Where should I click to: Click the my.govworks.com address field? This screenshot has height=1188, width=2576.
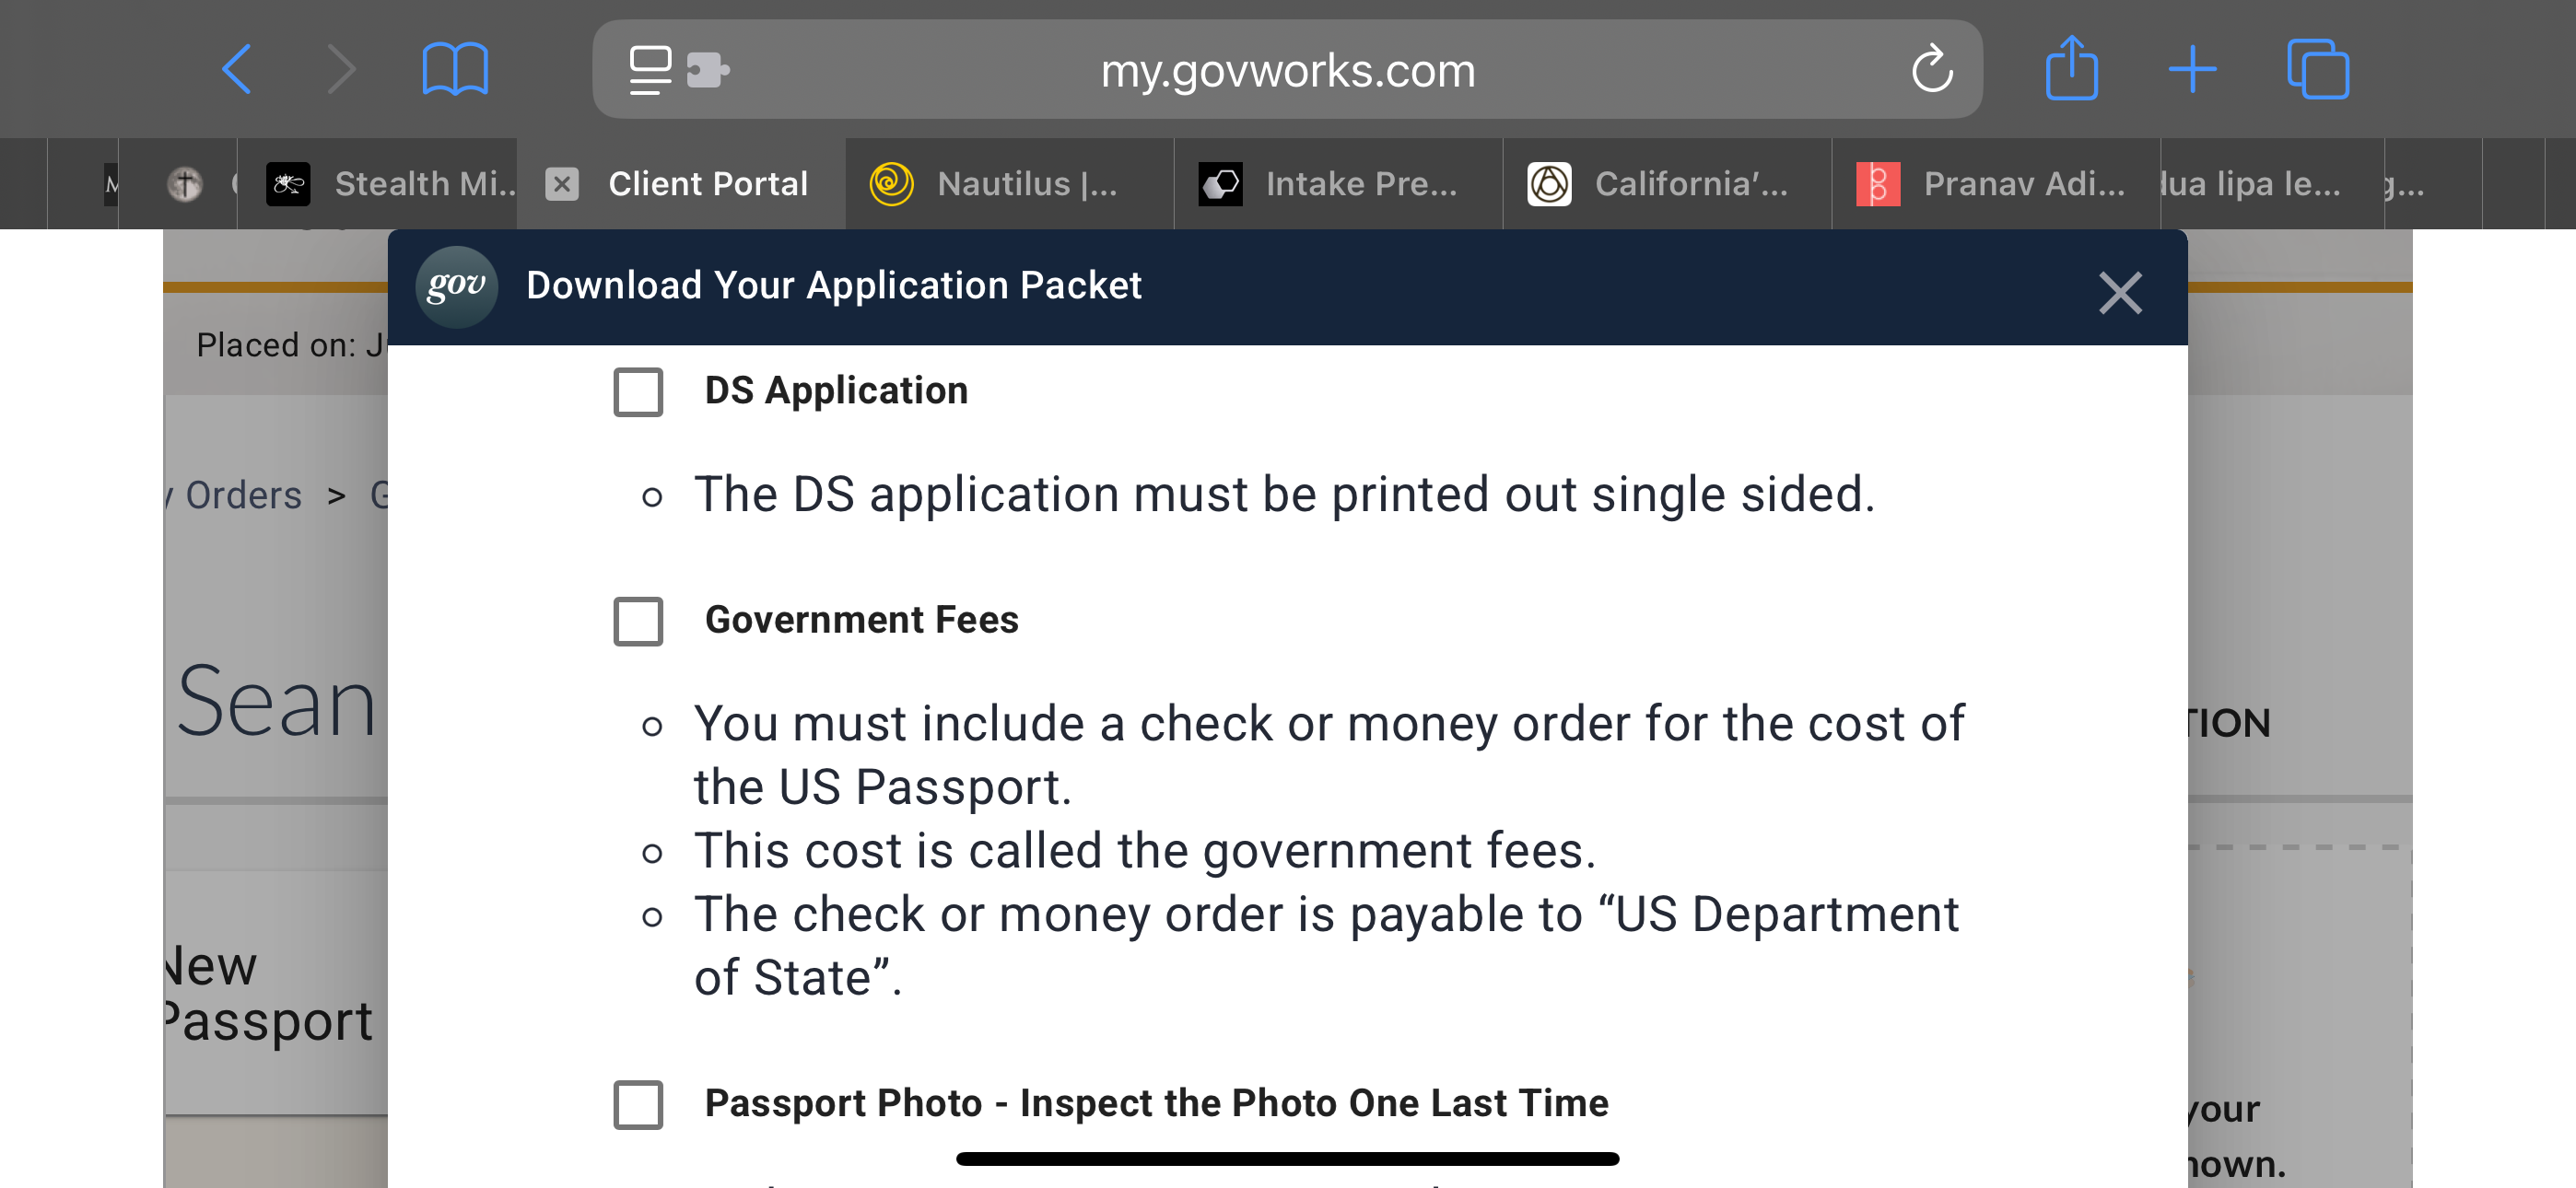1287,70
